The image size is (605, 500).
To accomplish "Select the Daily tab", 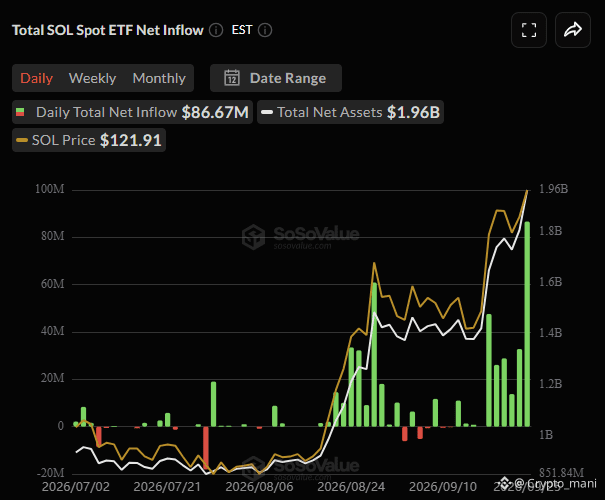I will [36, 78].
